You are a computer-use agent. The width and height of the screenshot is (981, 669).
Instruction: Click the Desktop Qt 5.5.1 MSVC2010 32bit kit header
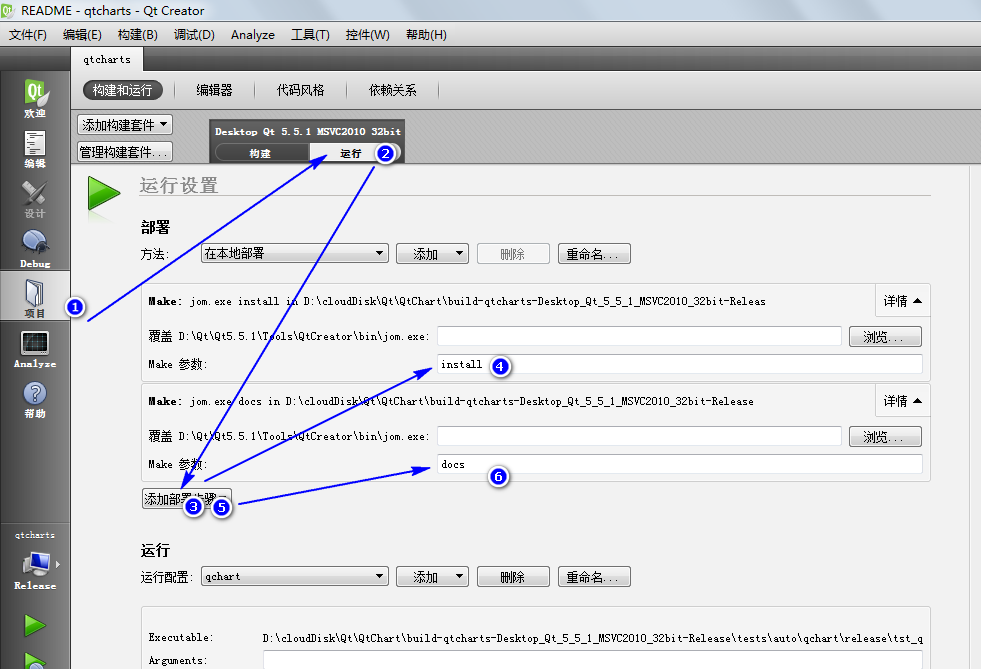point(308,131)
